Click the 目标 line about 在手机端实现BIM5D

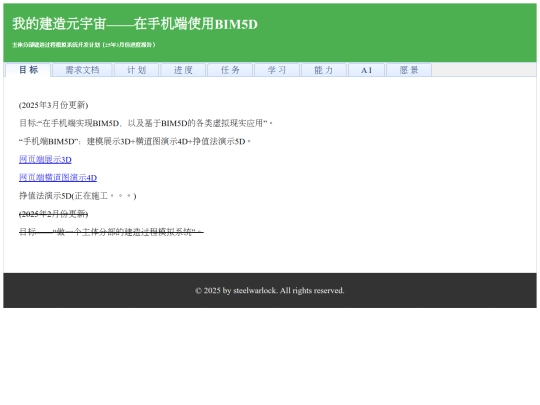click(x=146, y=123)
